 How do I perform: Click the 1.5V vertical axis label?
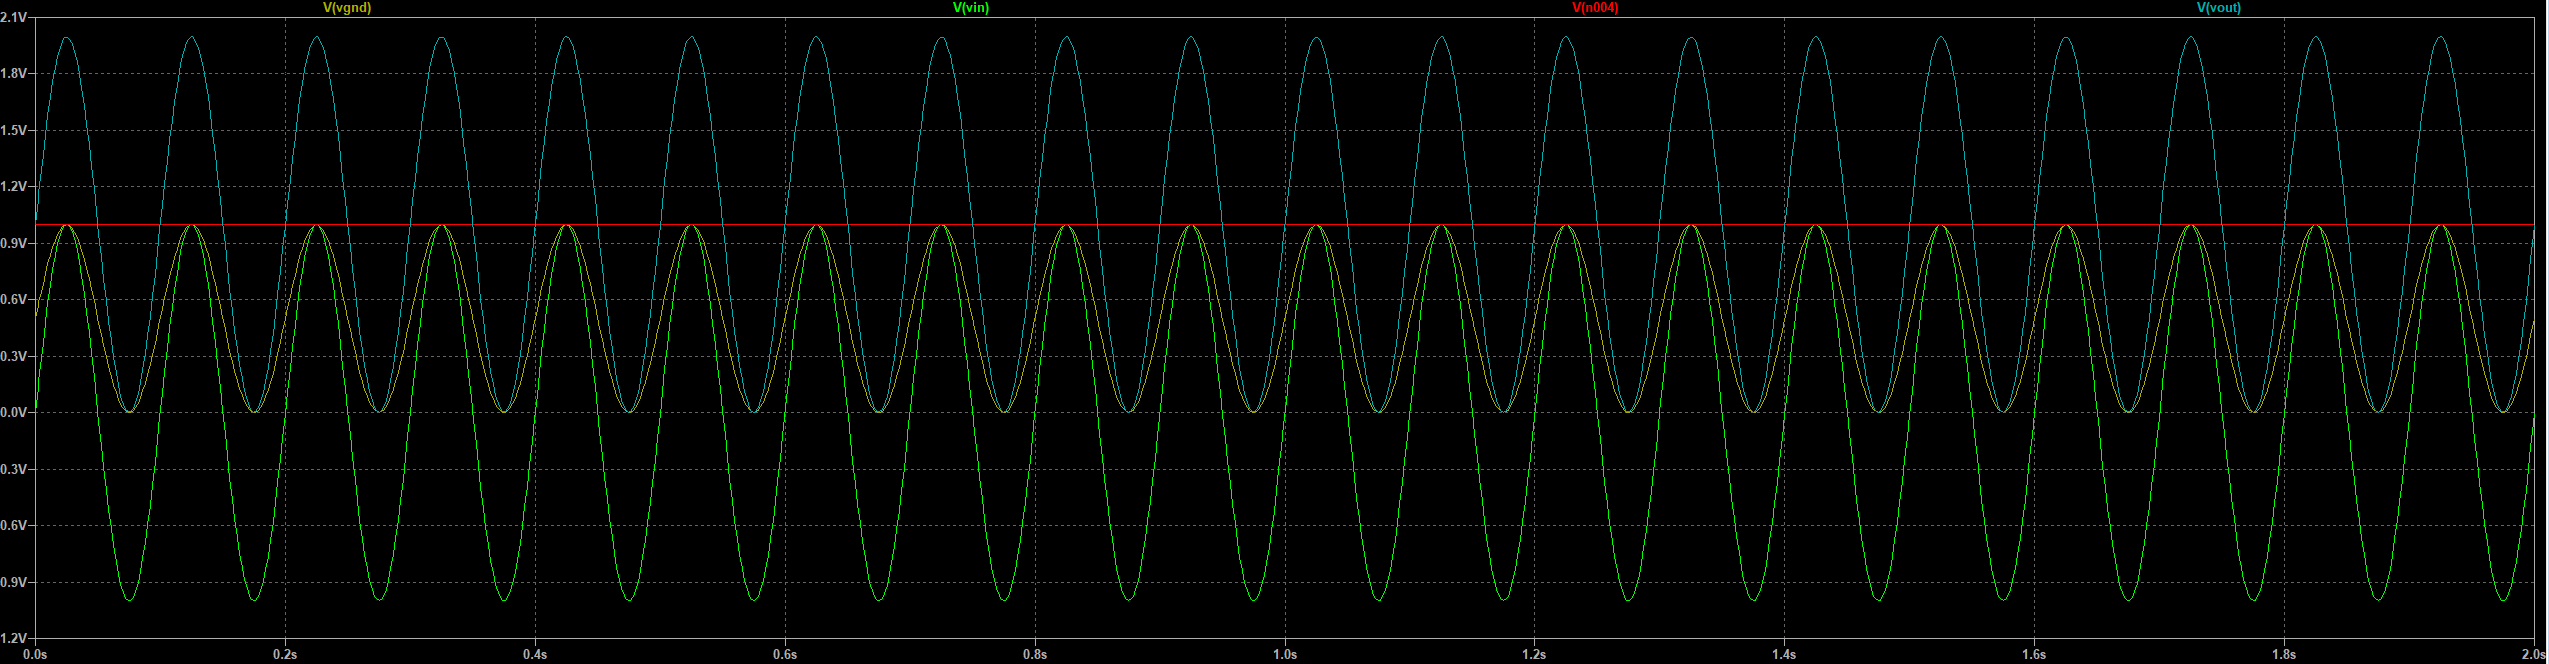(14, 131)
